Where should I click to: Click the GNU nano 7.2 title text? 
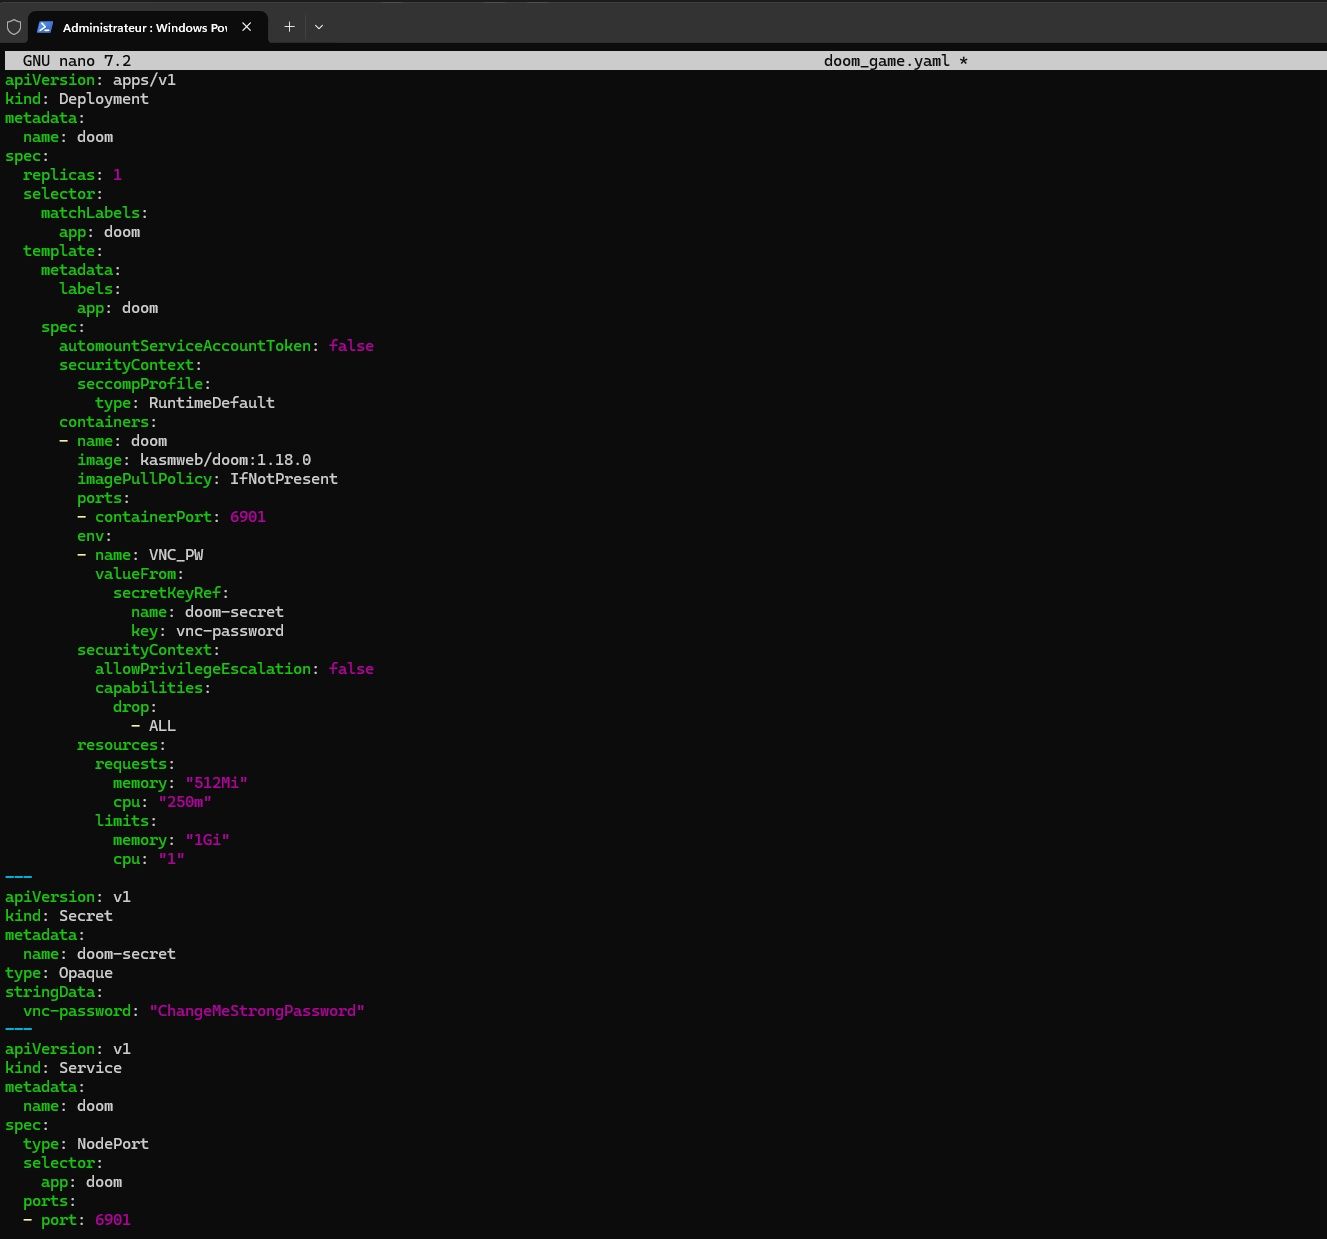(x=77, y=61)
